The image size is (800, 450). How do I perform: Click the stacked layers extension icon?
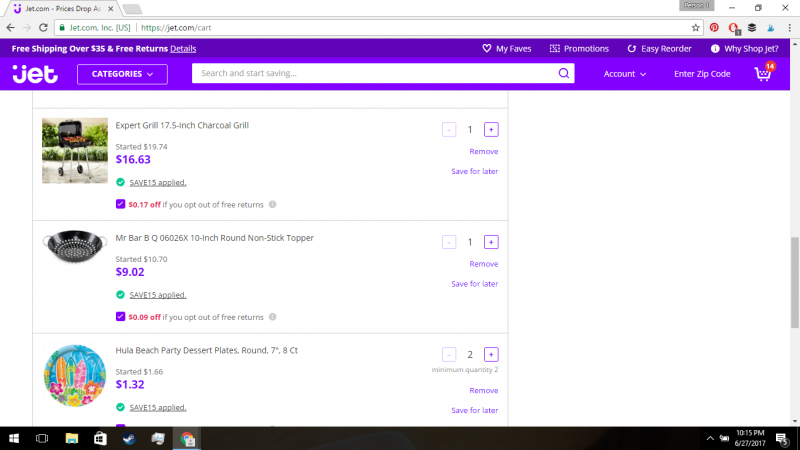pyautogui.click(x=752, y=28)
